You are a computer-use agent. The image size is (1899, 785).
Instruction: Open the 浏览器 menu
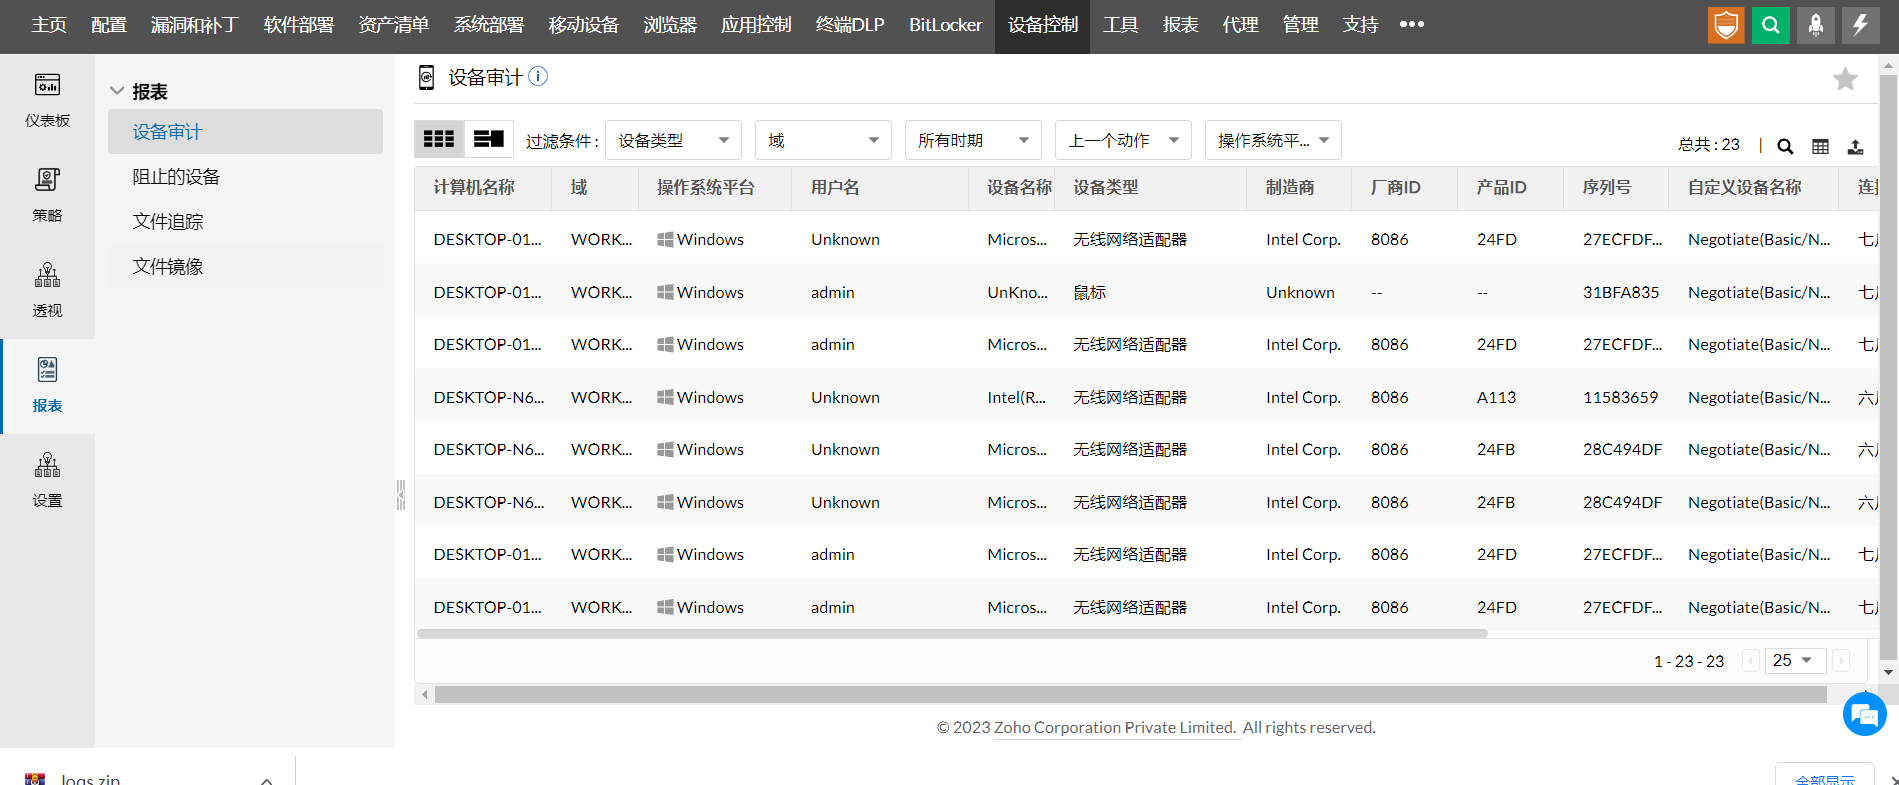670,25
